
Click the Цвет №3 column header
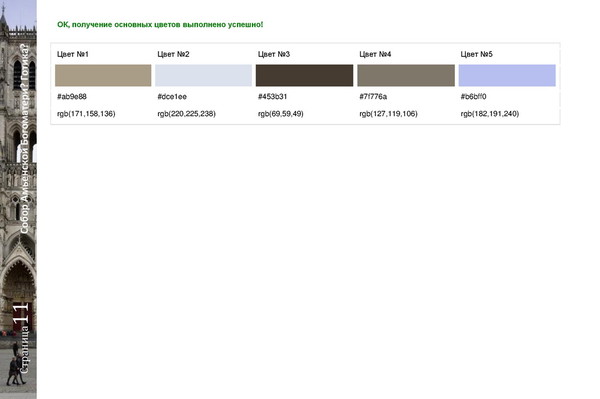click(x=274, y=54)
